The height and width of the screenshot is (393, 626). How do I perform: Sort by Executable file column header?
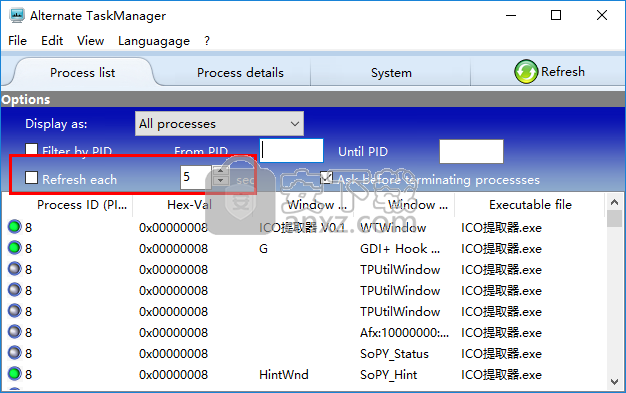(530, 205)
